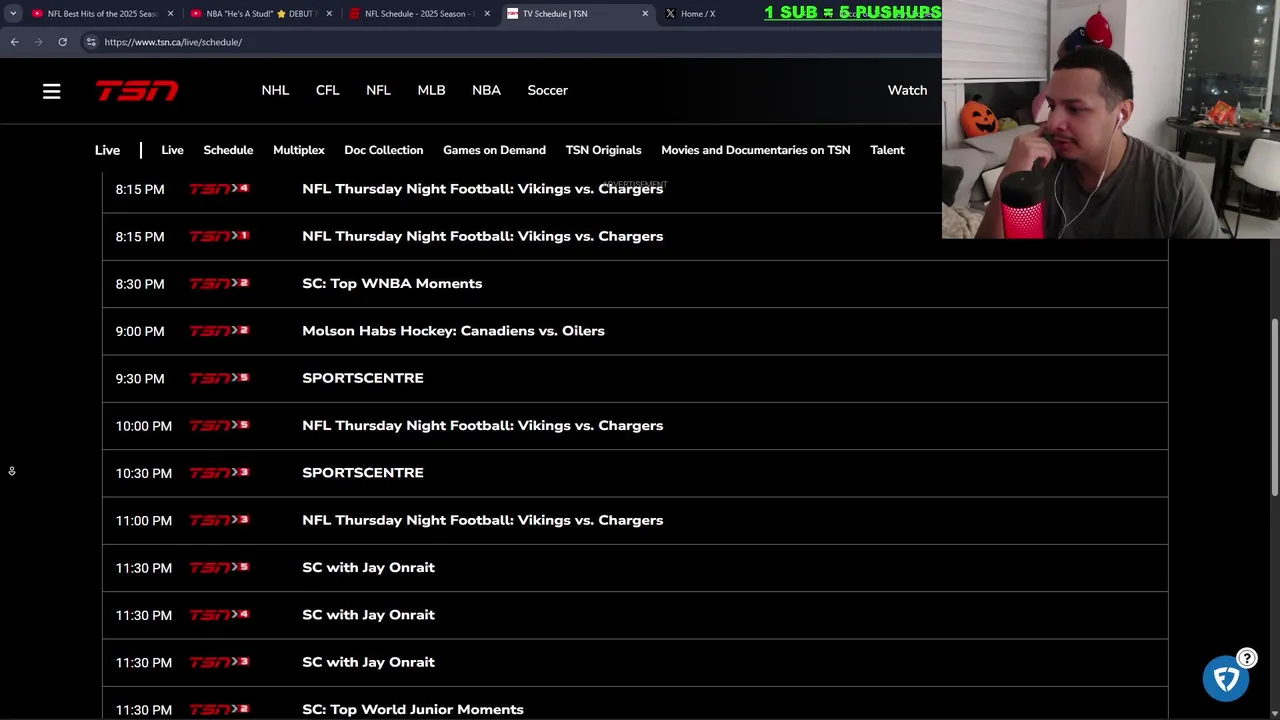Click TSN2 logo in Top World Junior row
This screenshot has width=1280, height=720.
(219, 710)
